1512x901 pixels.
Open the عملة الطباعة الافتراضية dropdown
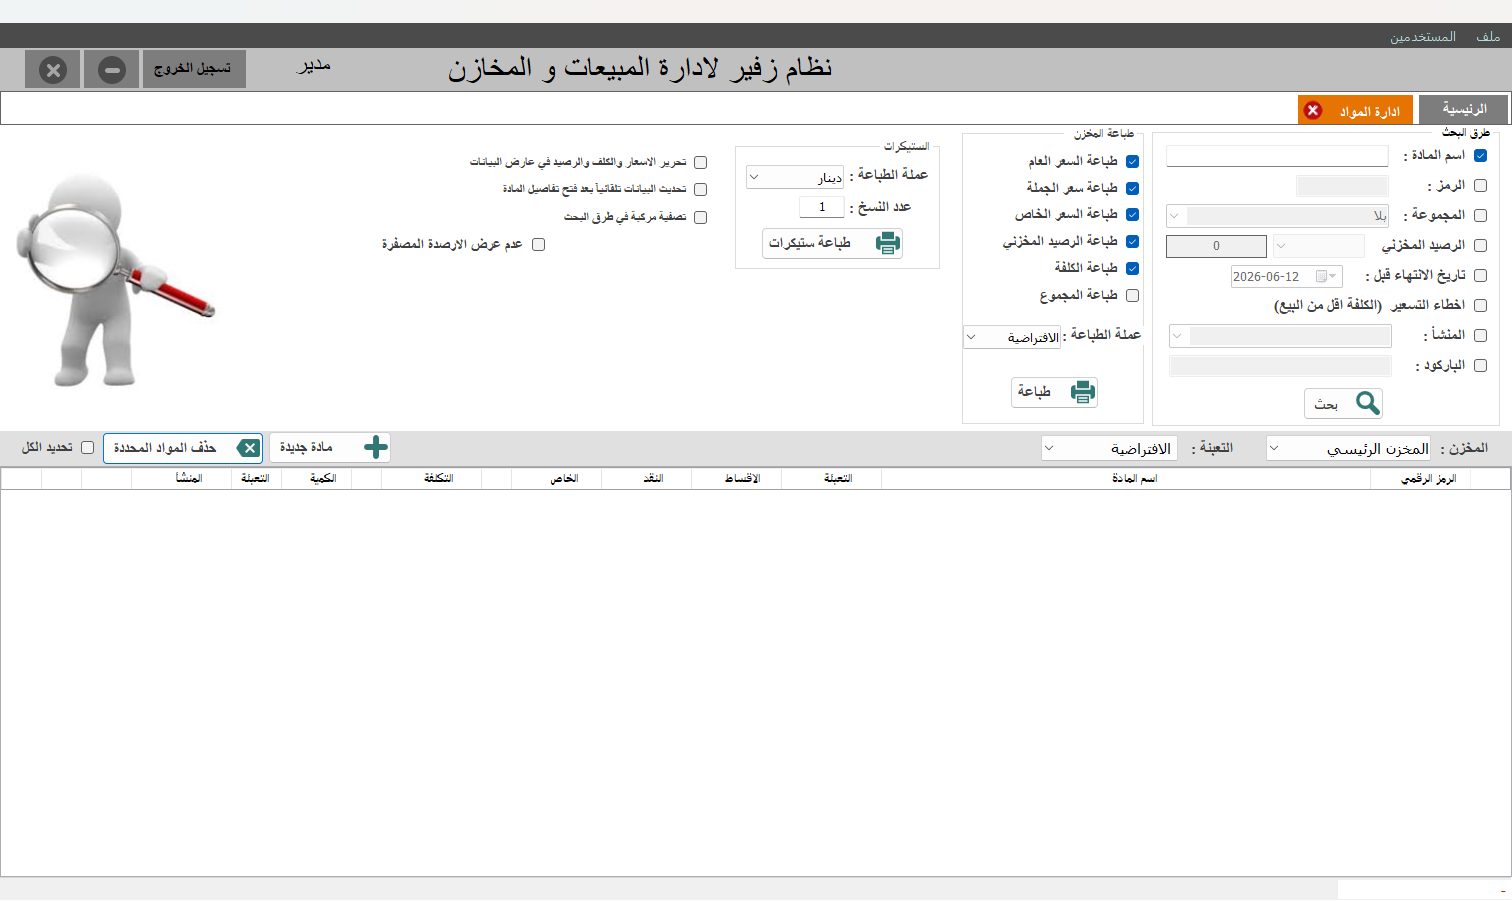(1012, 337)
